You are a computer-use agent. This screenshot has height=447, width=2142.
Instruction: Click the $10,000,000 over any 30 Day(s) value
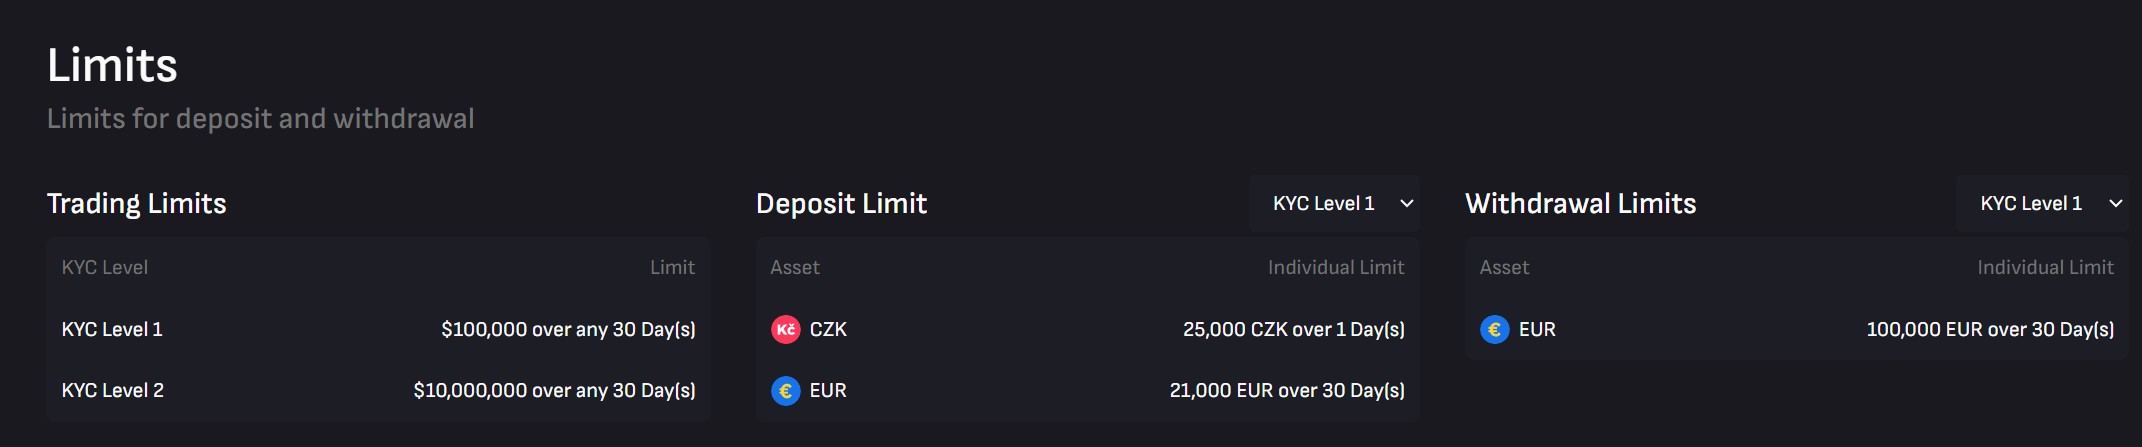(554, 390)
